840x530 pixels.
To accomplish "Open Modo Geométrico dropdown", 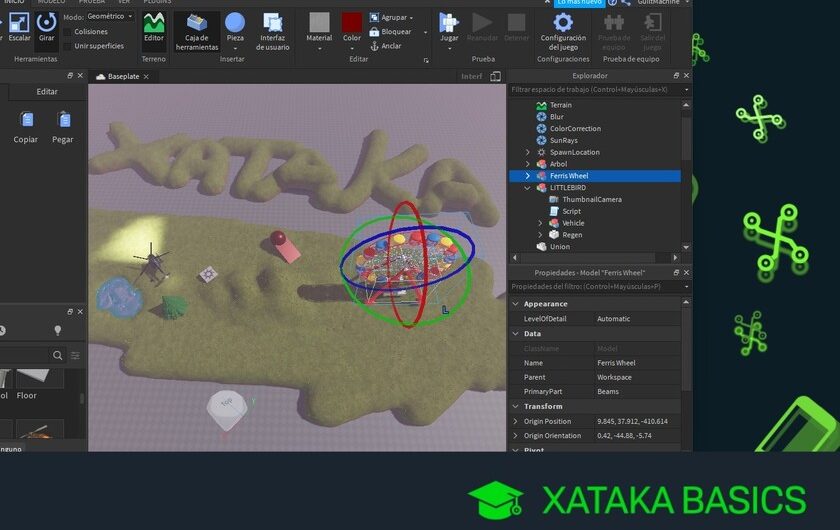I will click(110, 17).
